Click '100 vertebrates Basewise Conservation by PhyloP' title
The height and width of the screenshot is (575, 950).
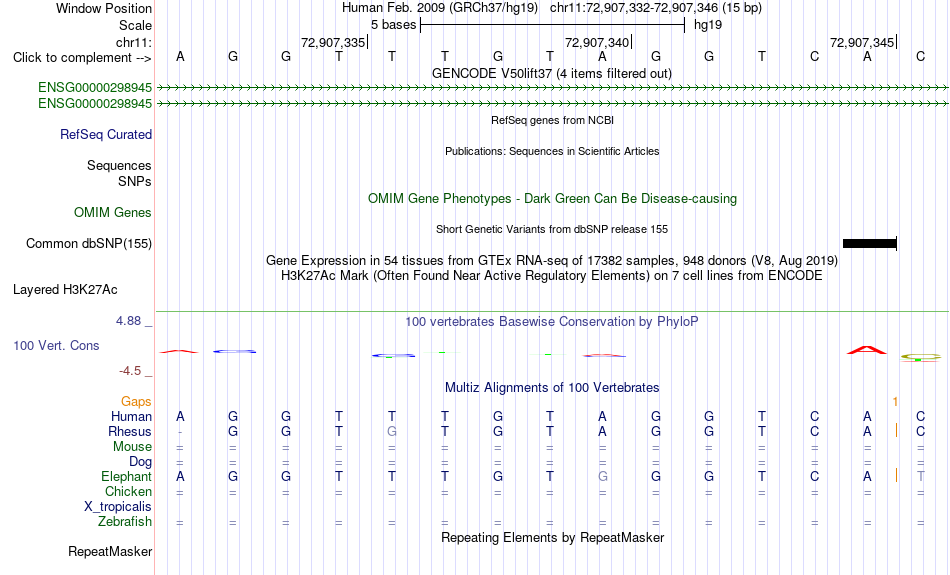[x=552, y=322]
